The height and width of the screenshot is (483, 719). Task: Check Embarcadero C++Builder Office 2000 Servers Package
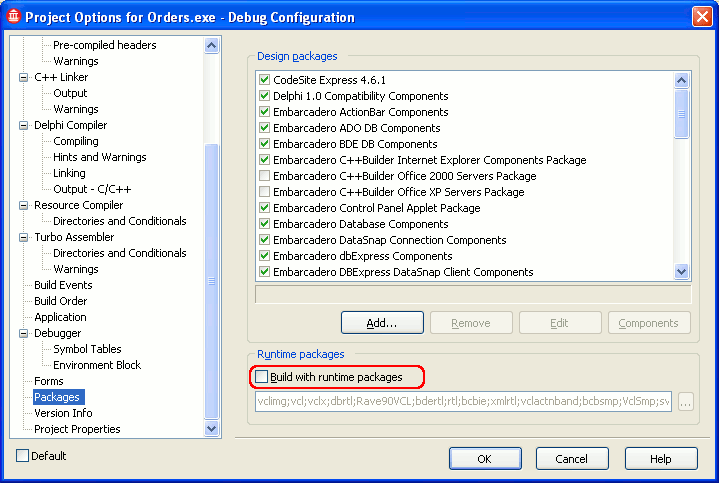click(x=264, y=176)
